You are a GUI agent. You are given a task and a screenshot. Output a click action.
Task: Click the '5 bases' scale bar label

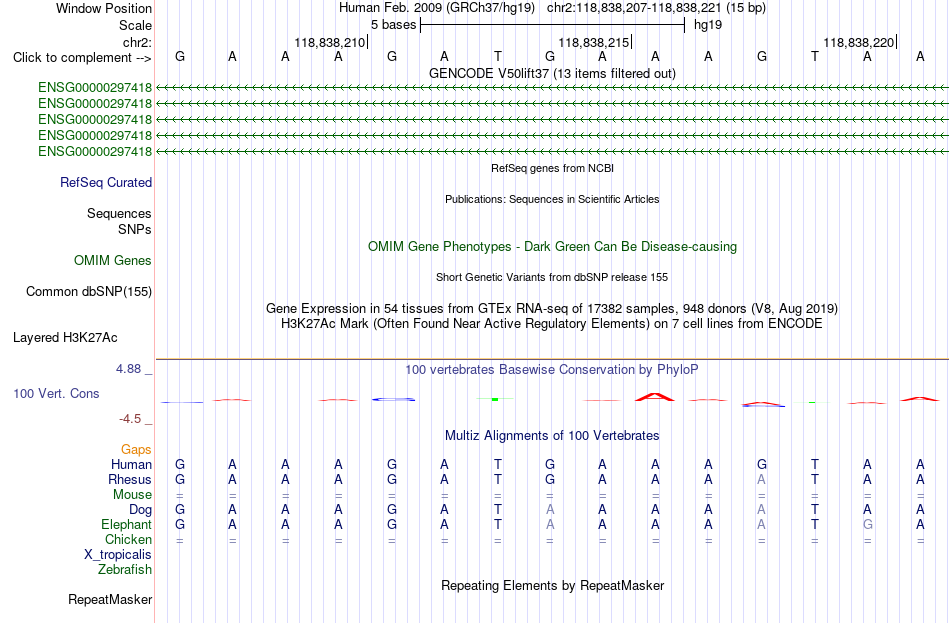[394, 25]
